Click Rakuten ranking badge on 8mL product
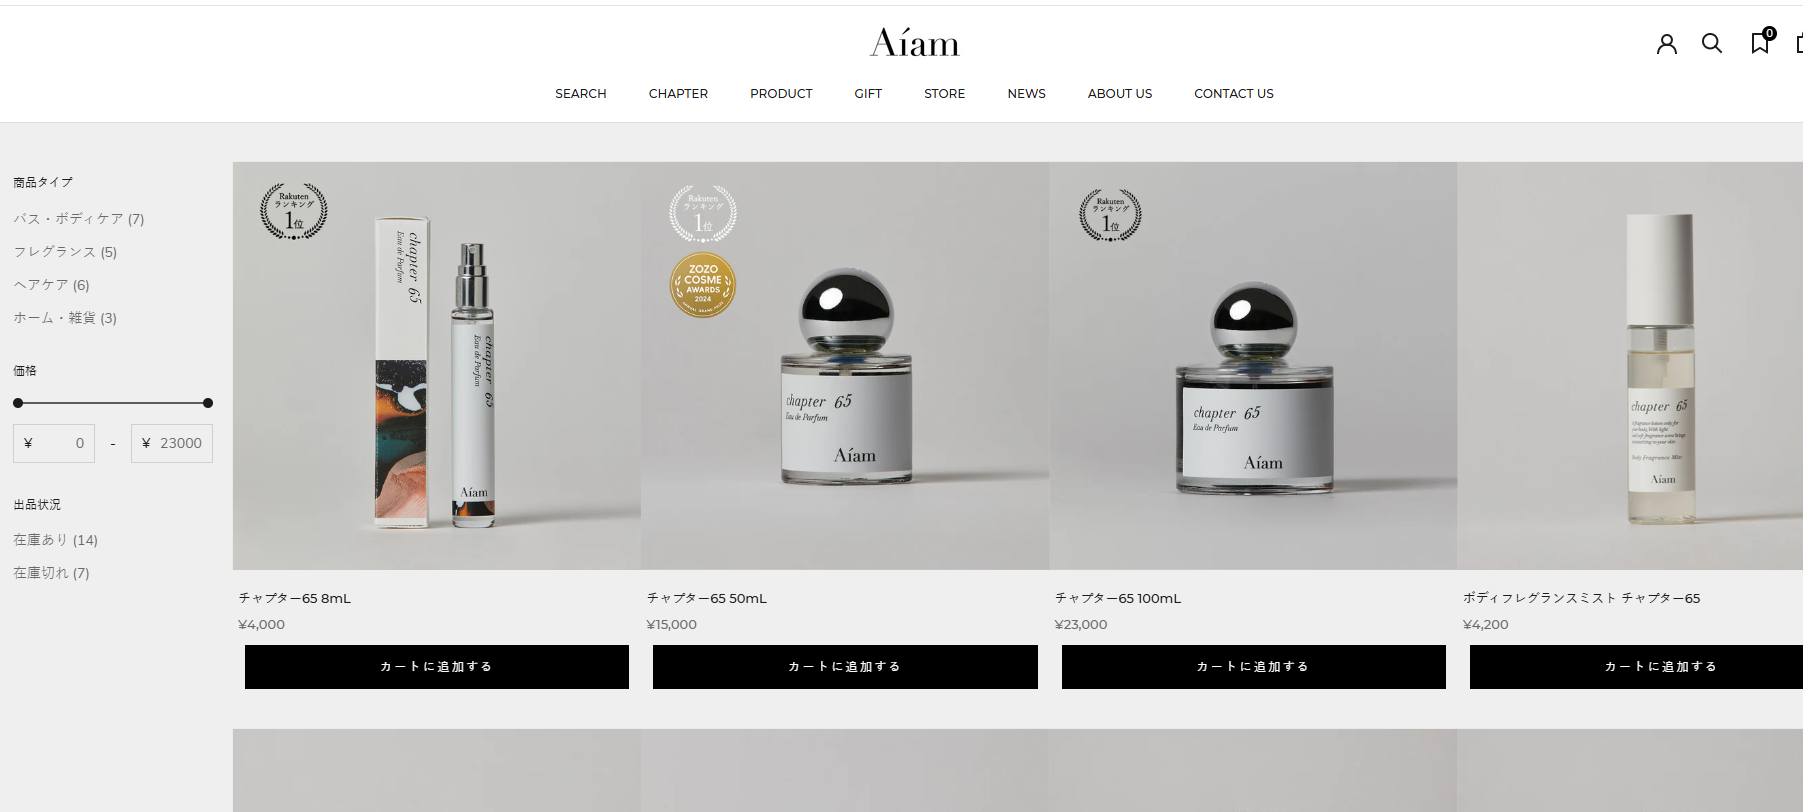 click(x=294, y=211)
